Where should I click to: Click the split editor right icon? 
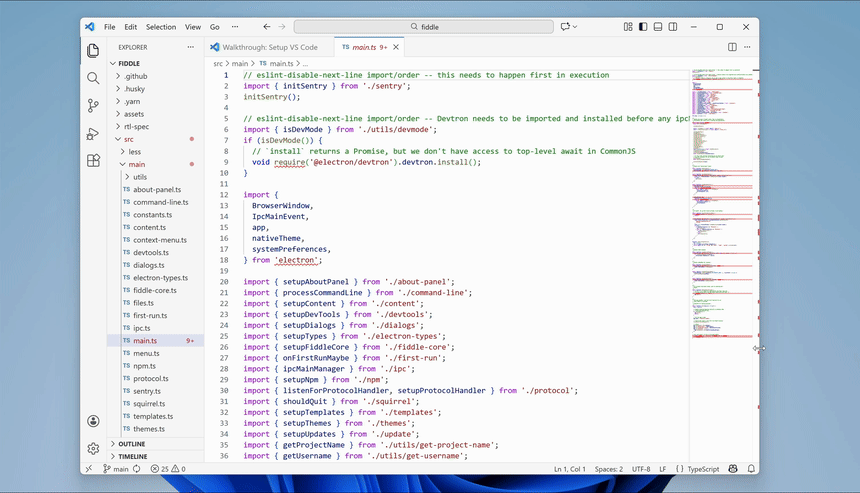(x=732, y=47)
